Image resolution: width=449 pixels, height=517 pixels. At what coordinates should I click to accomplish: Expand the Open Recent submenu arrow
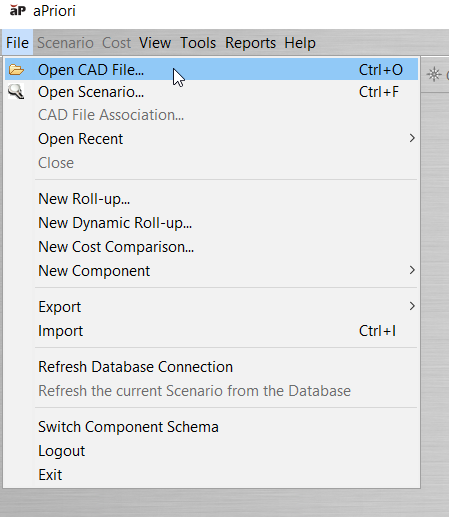tap(412, 138)
